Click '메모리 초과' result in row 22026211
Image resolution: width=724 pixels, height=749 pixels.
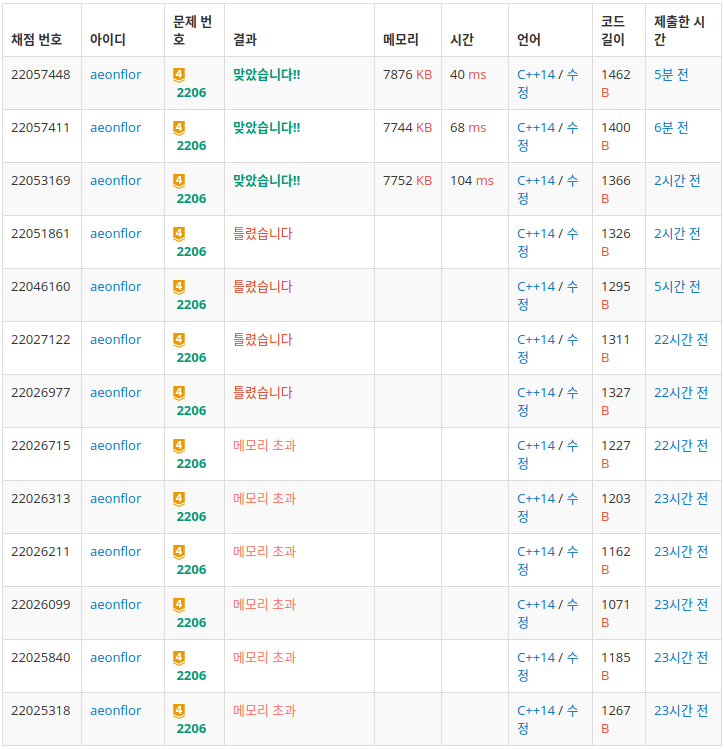(x=265, y=552)
